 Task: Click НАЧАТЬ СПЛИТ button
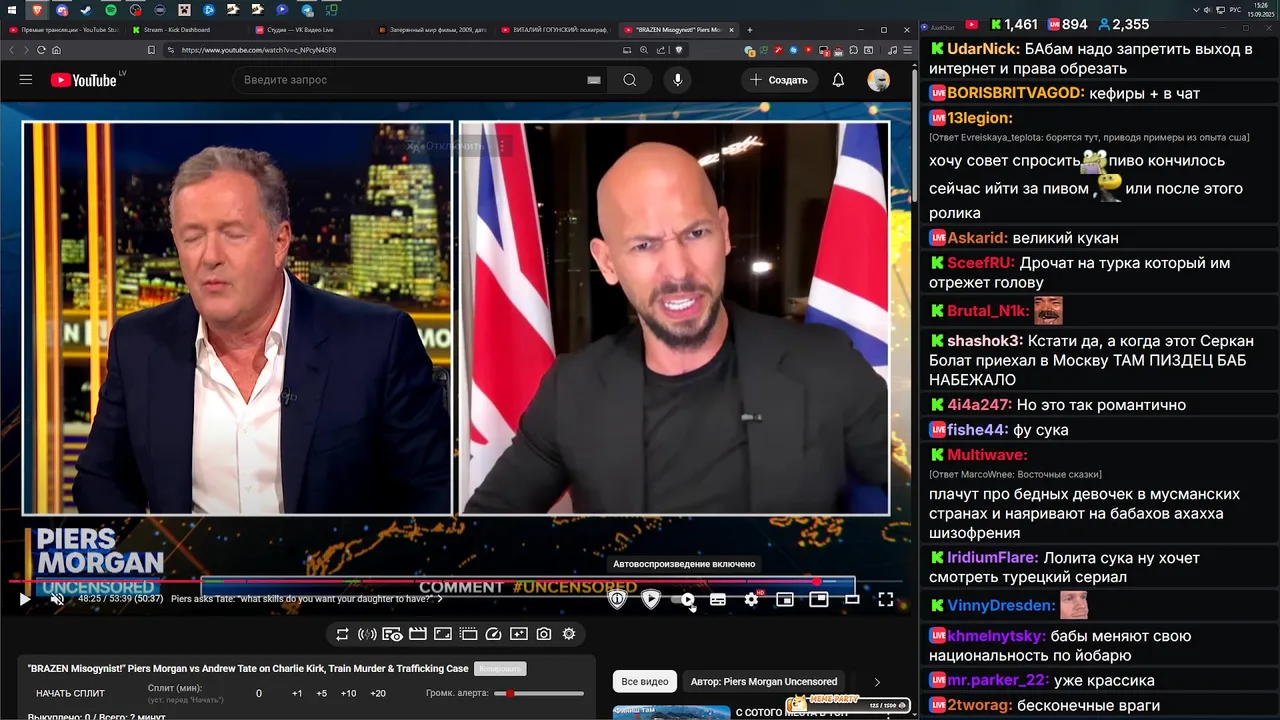(x=70, y=693)
